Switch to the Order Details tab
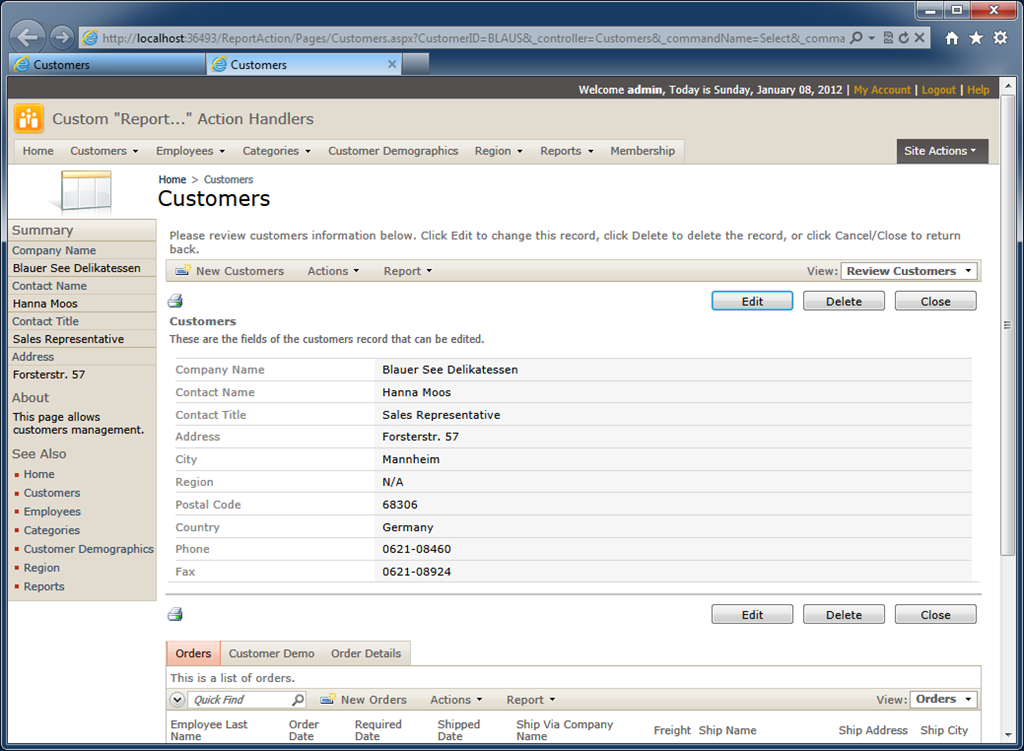Screen dimensions: 1024x751 pos(366,653)
